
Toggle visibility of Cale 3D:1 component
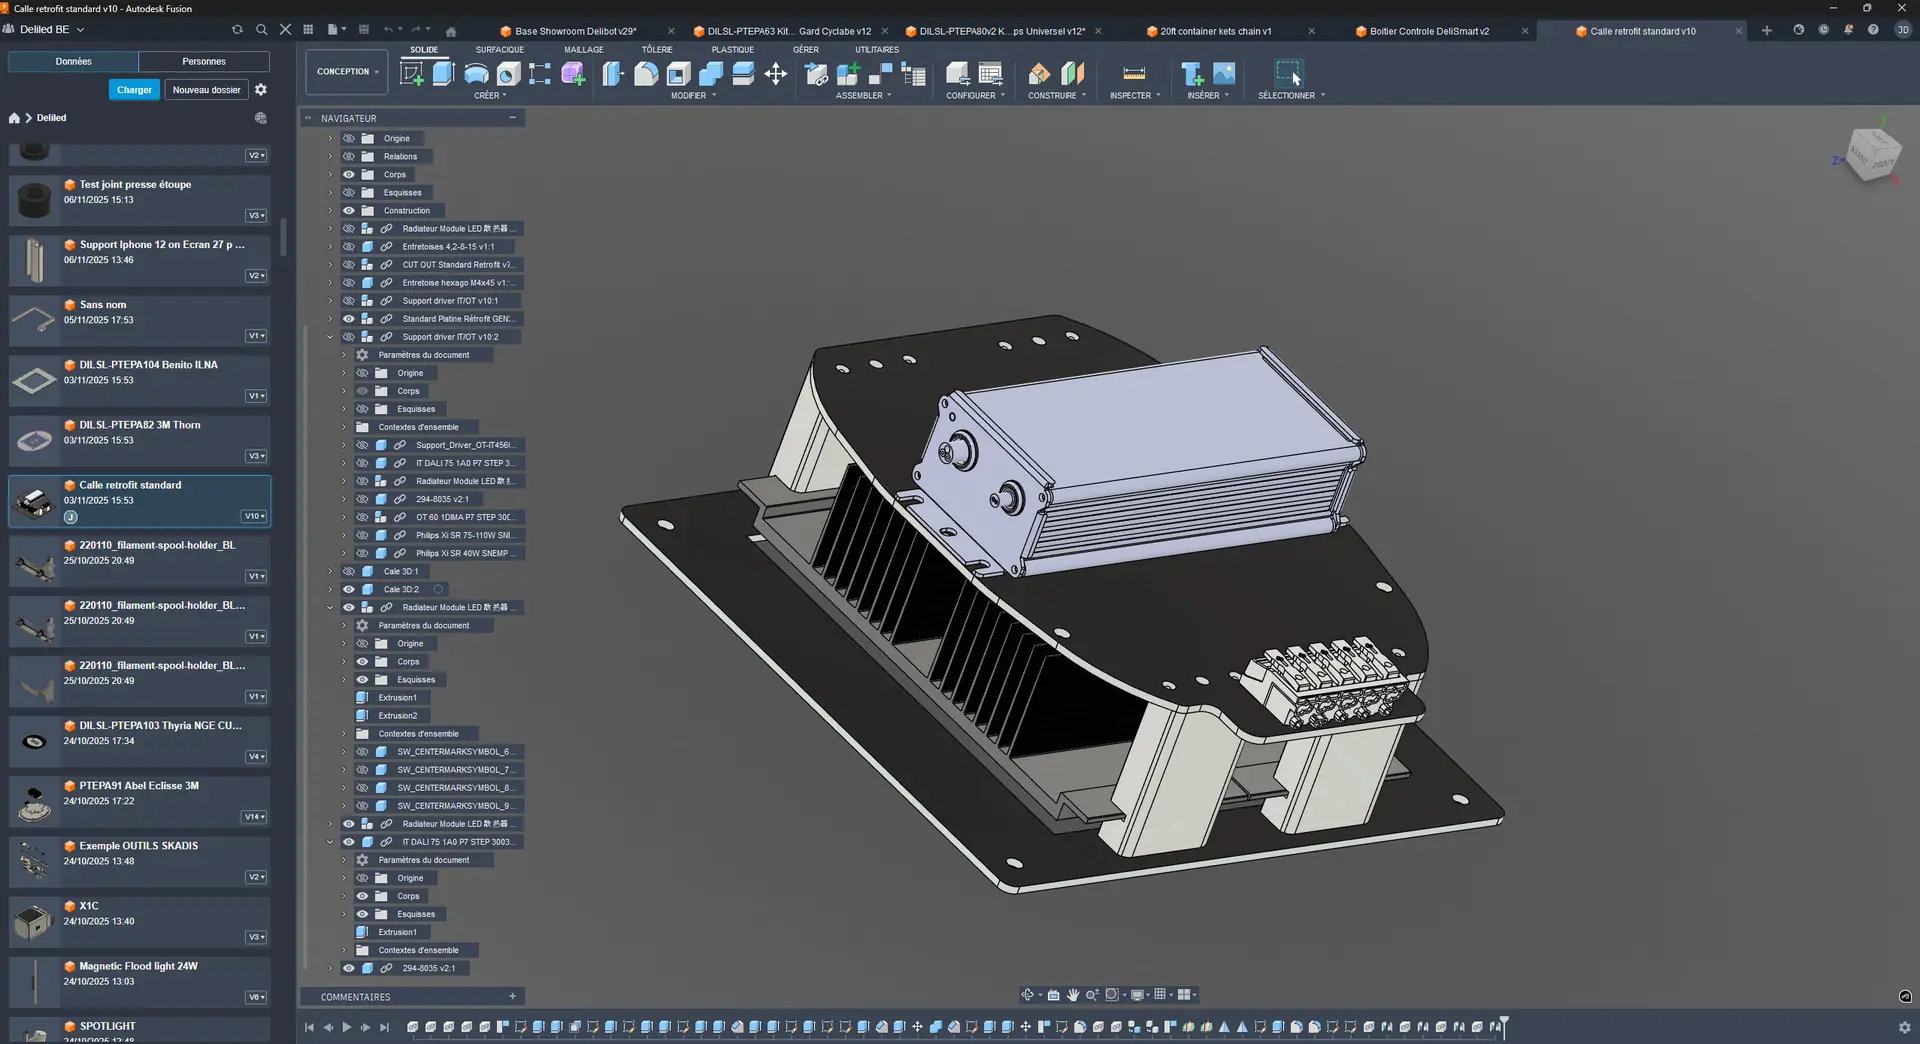coord(349,572)
